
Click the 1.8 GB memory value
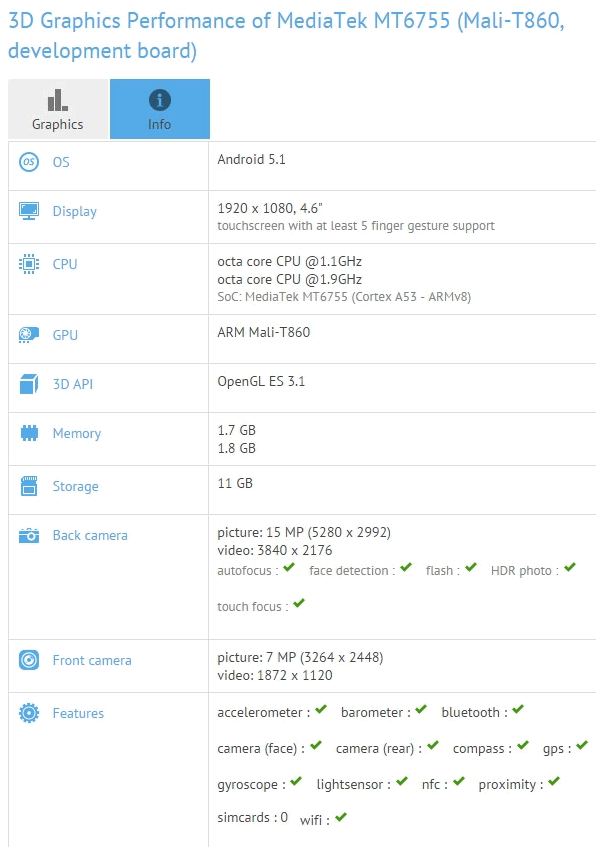pos(237,448)
